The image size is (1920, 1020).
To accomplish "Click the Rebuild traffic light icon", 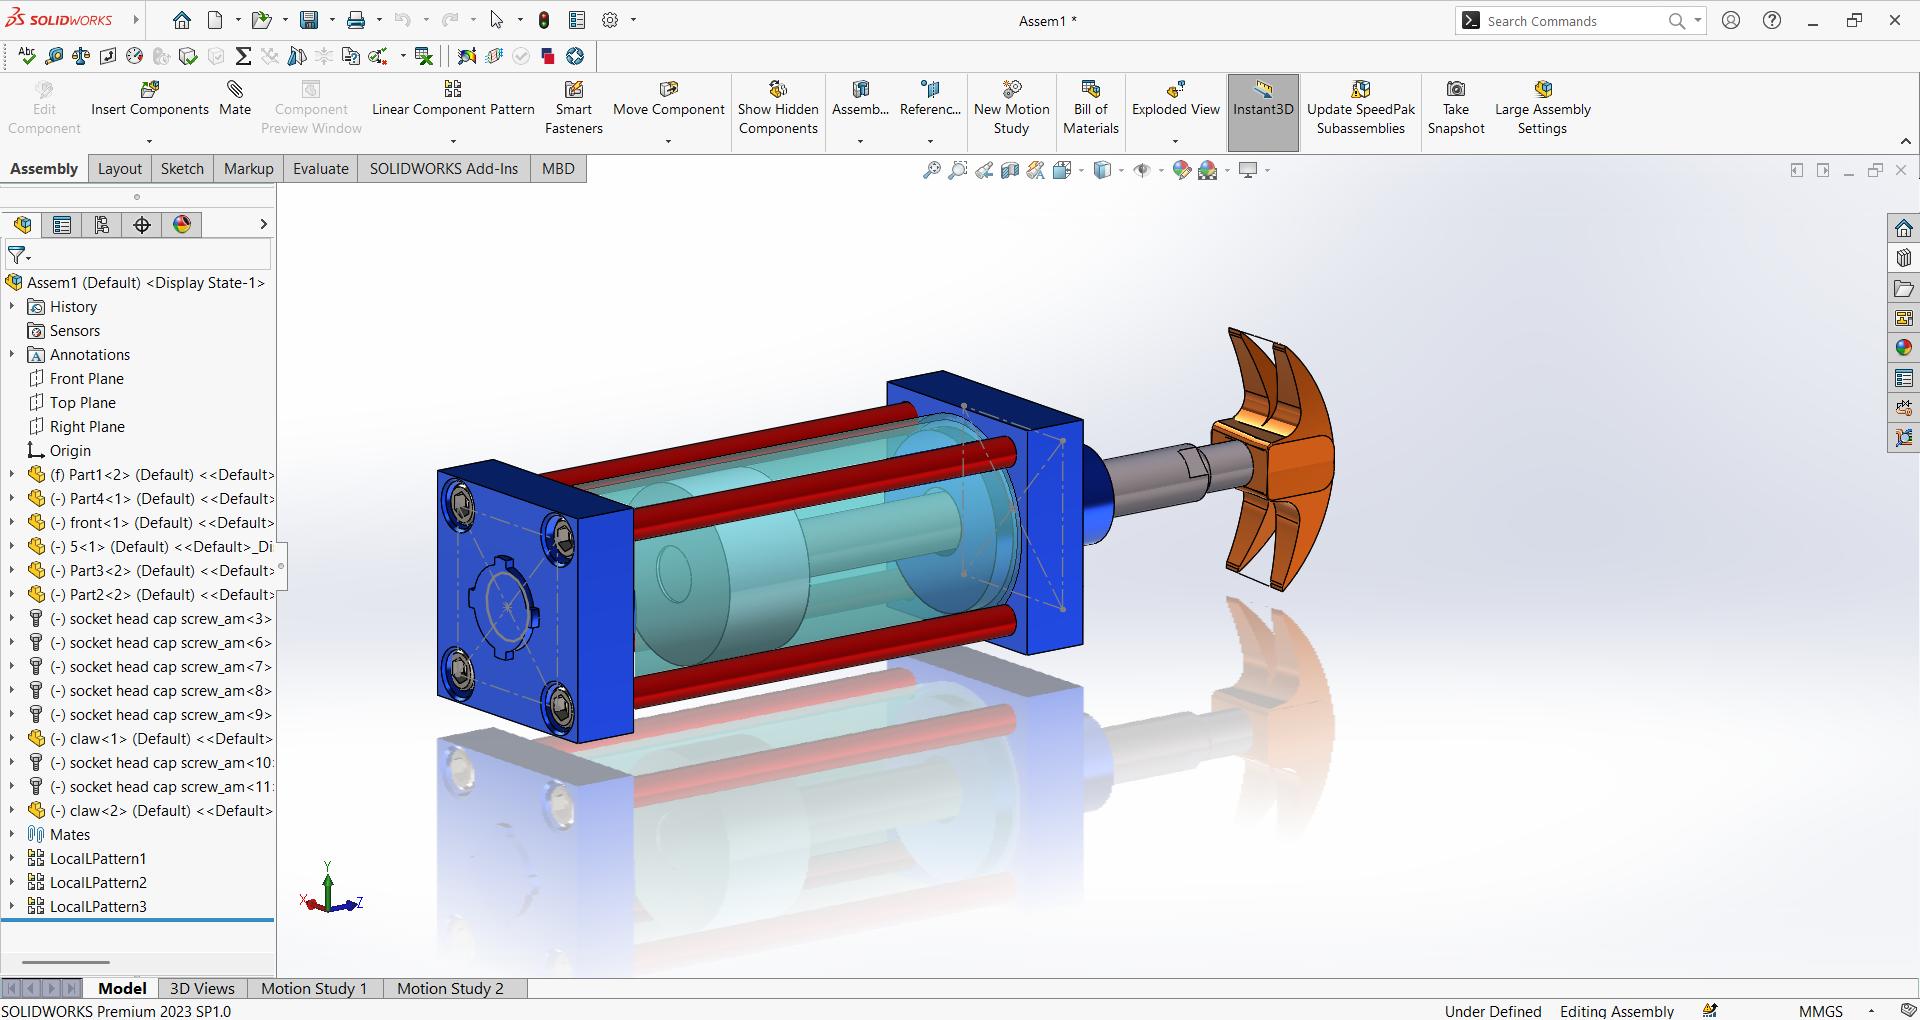I will click(544, 20).
